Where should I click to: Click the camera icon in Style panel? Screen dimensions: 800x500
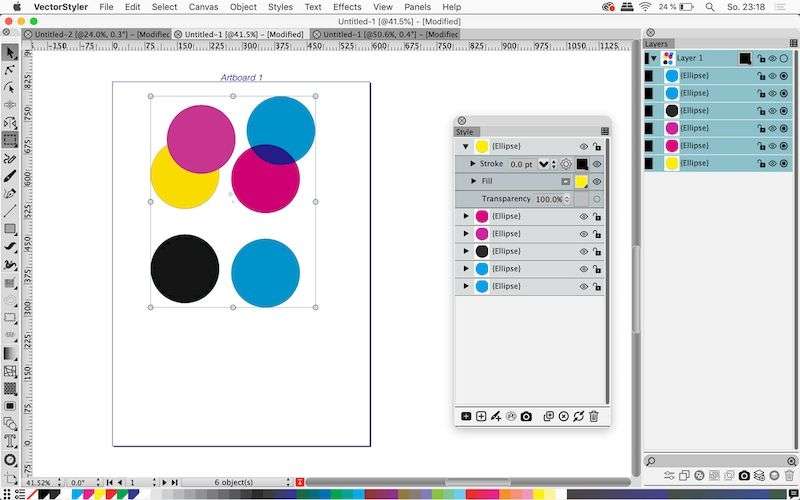tap(526, 416)
